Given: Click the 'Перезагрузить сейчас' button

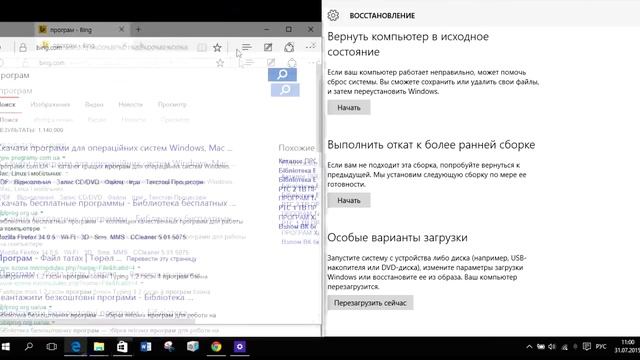Looking at the screenshot, I should [370, 303].
